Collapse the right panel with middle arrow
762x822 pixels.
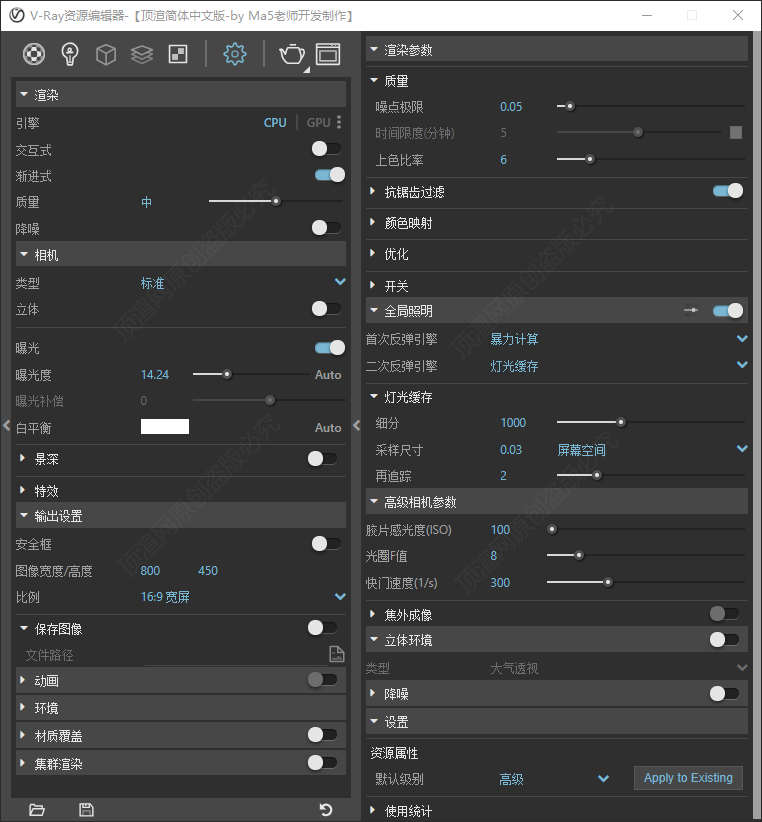357,425
